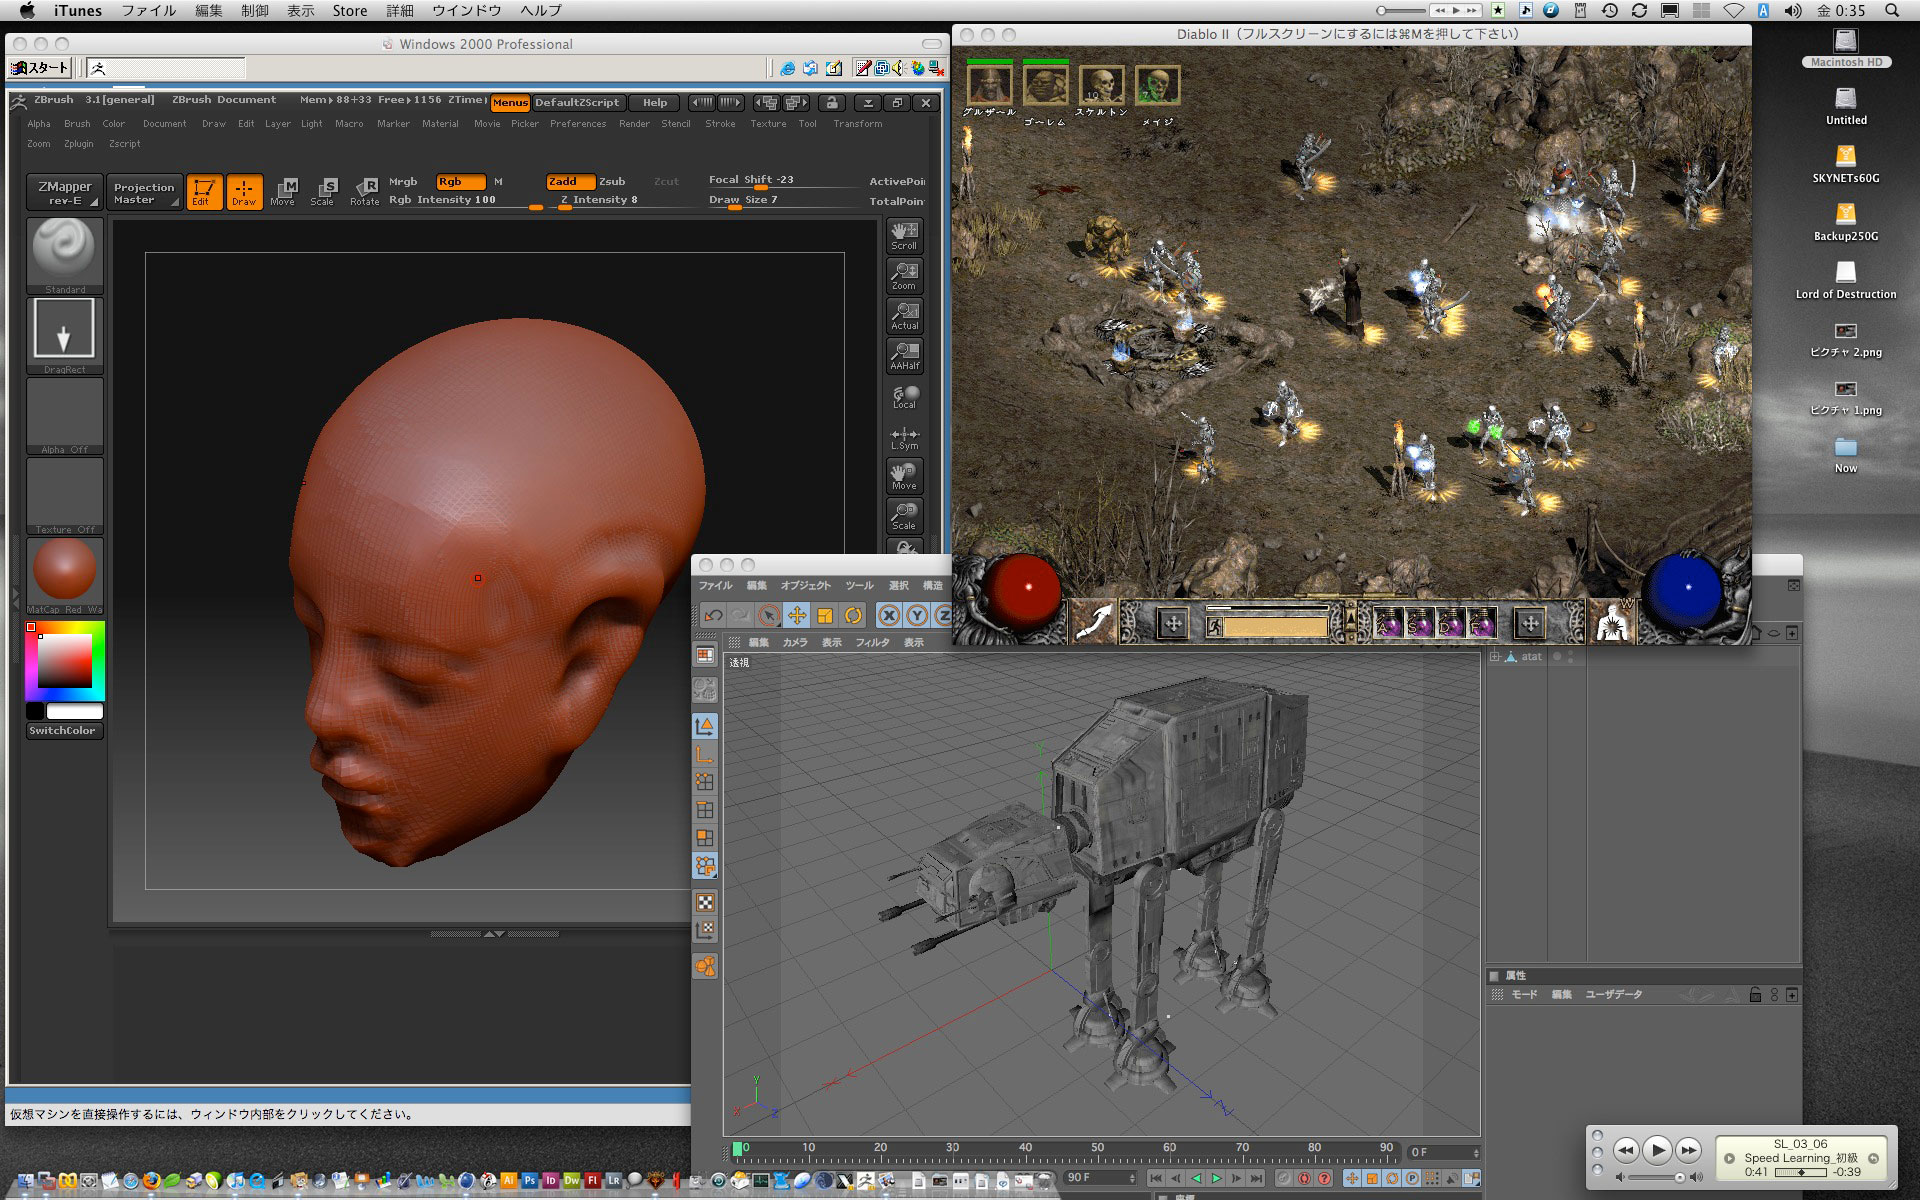This screenshot has height=1200, width=1920.
Task: Toggle the Zadd mode button
Action: pos(569,182)
